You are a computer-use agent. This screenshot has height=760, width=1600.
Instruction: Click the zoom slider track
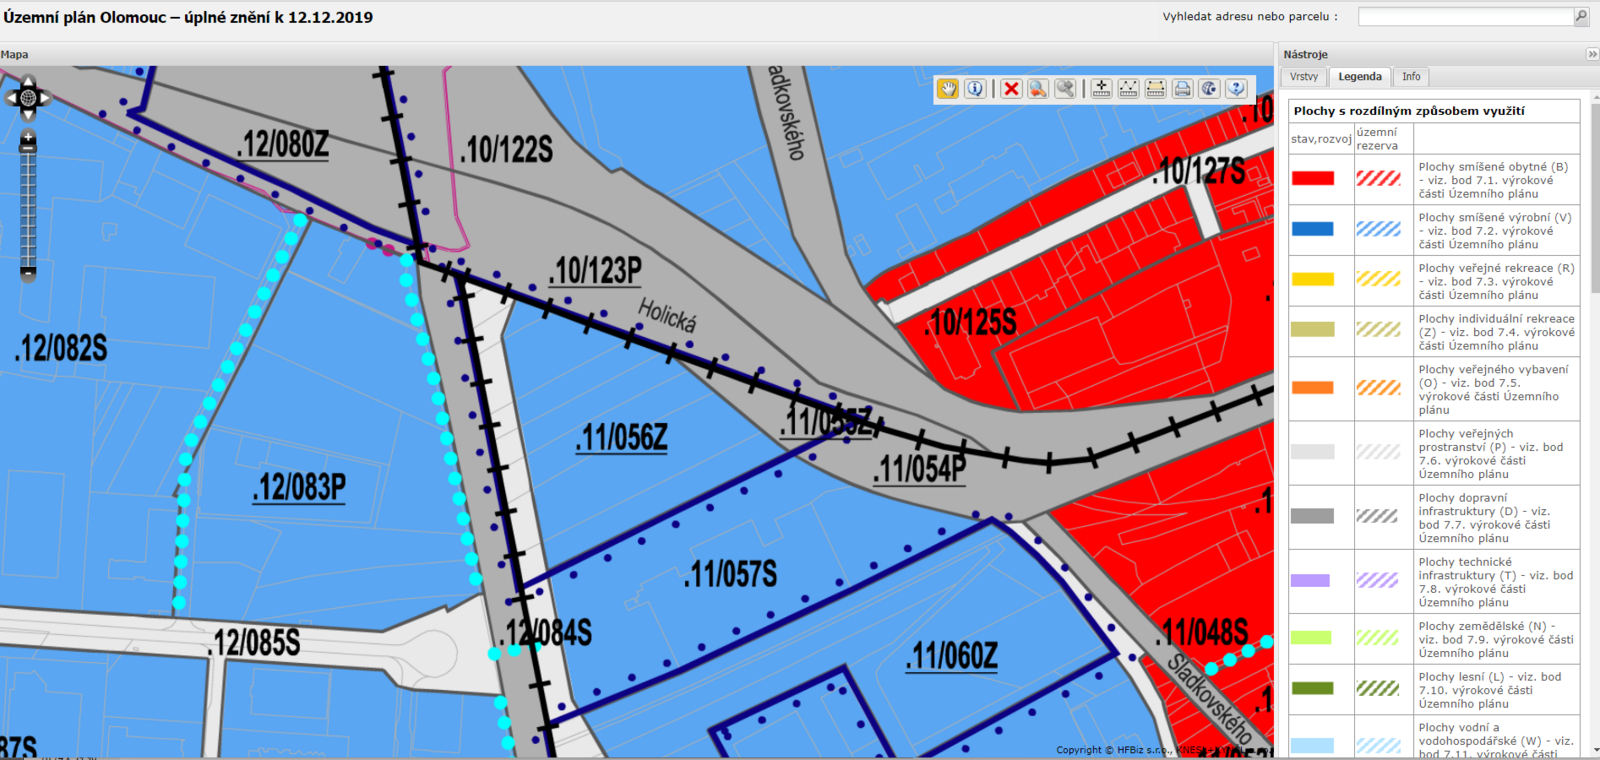pyautogui.click(x=28, y=210)
